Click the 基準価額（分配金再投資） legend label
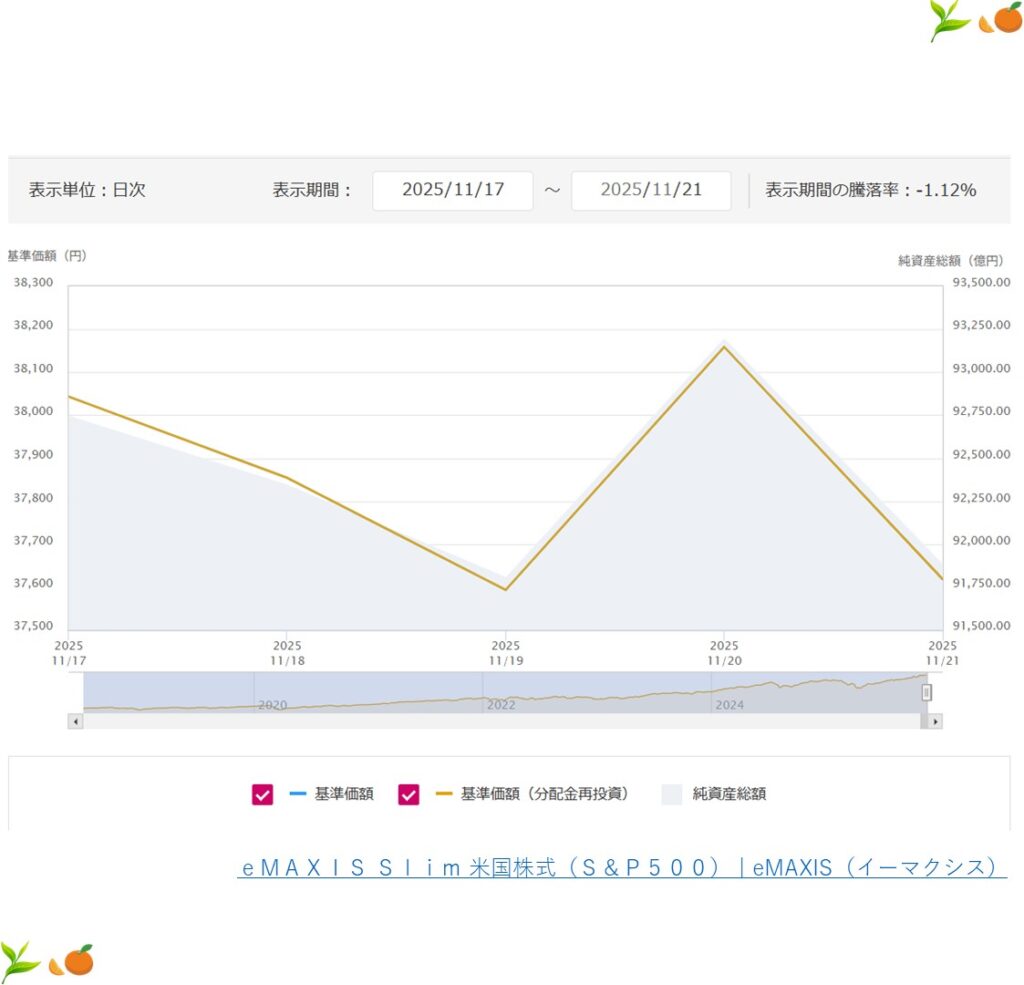The height and width of the screenshot is (985, 1024). (x=544, y=795)
